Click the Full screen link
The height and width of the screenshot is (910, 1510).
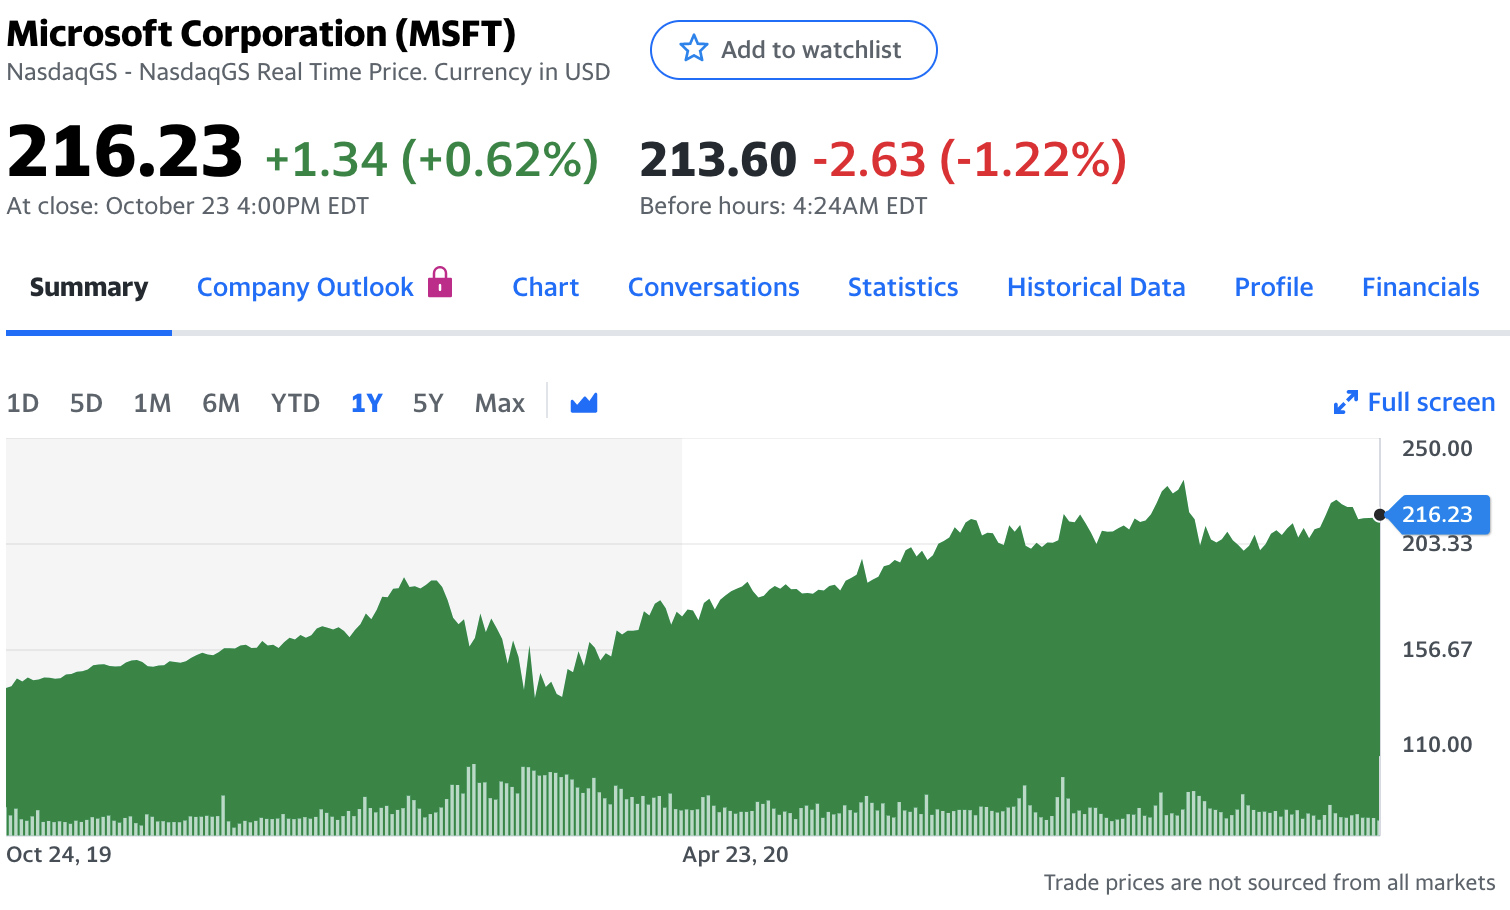[x=1431, y=402]
